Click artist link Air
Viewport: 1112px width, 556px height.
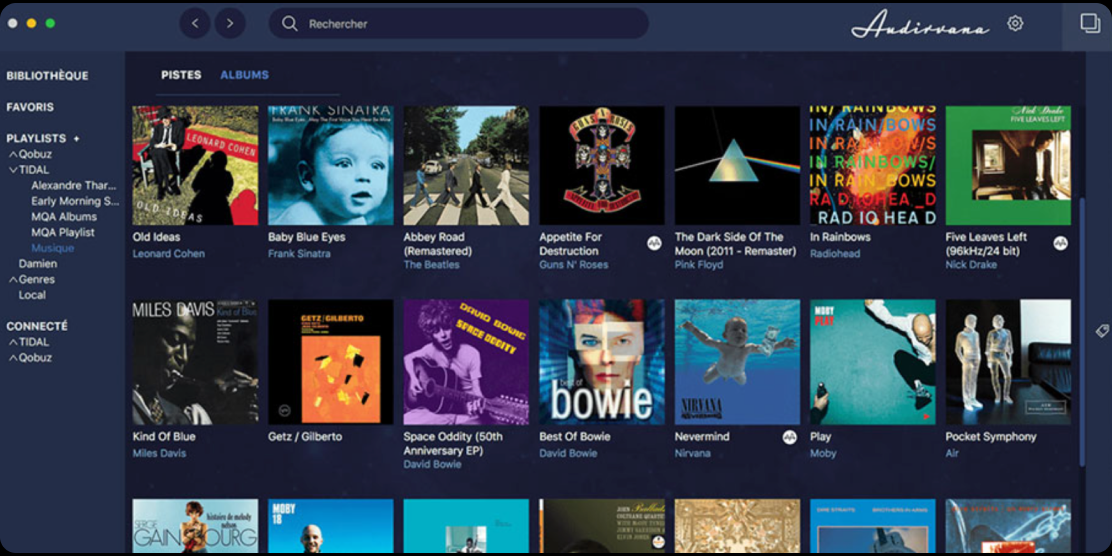point(952,453)
